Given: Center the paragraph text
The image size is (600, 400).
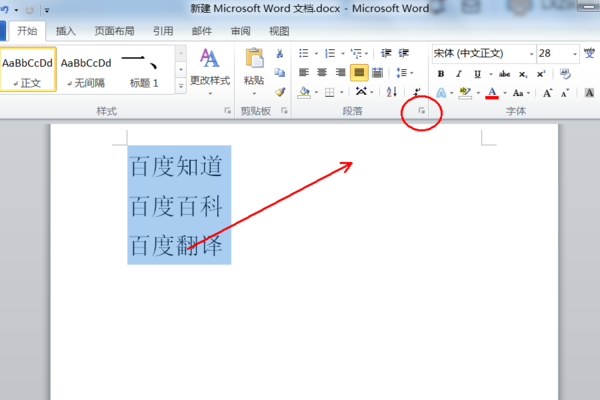Looking at the screenshot, I should (x=322, y=72).
